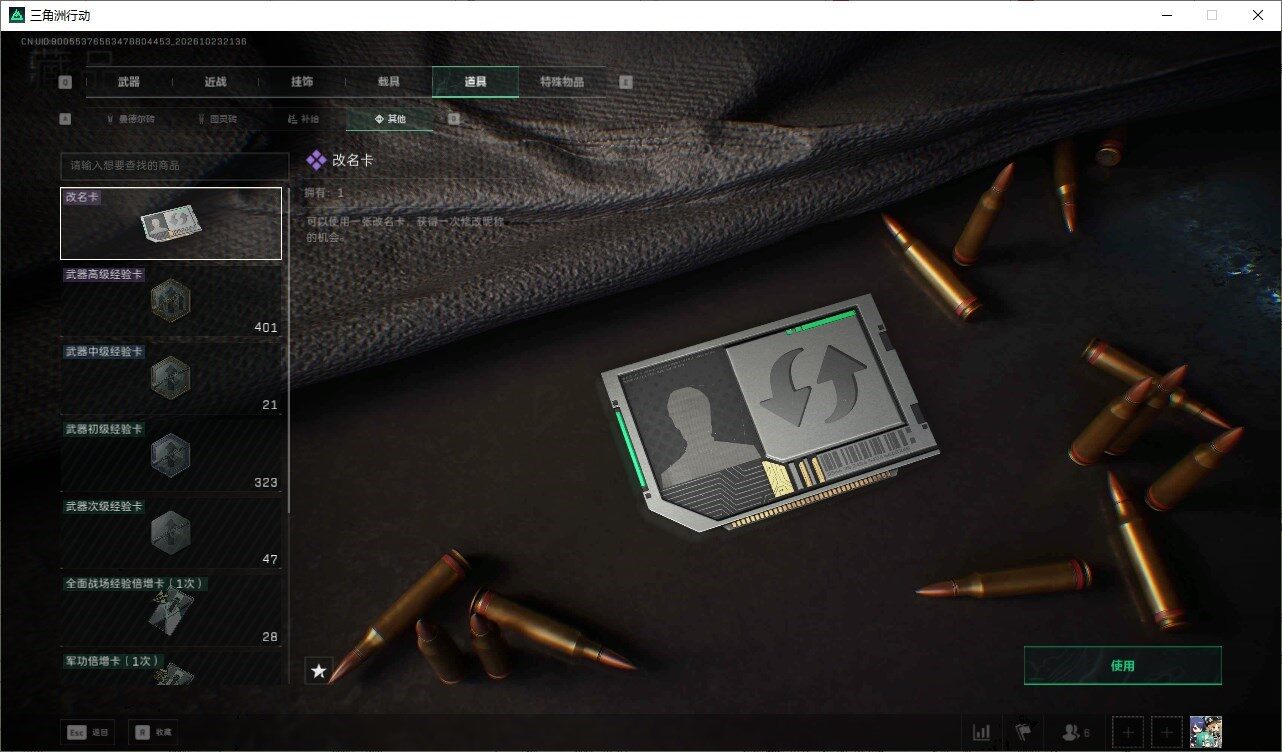This screenshot has width=1282, height=752.
Task: Favorite the item with the star icon
Action: click(318, 670)
